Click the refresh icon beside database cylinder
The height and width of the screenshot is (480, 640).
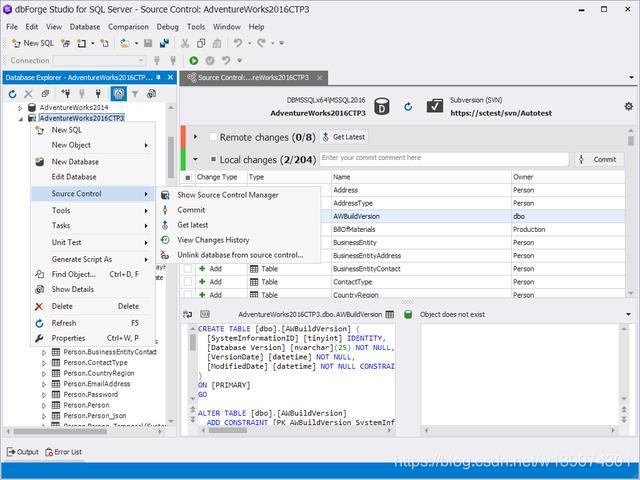tap(408, 107)
